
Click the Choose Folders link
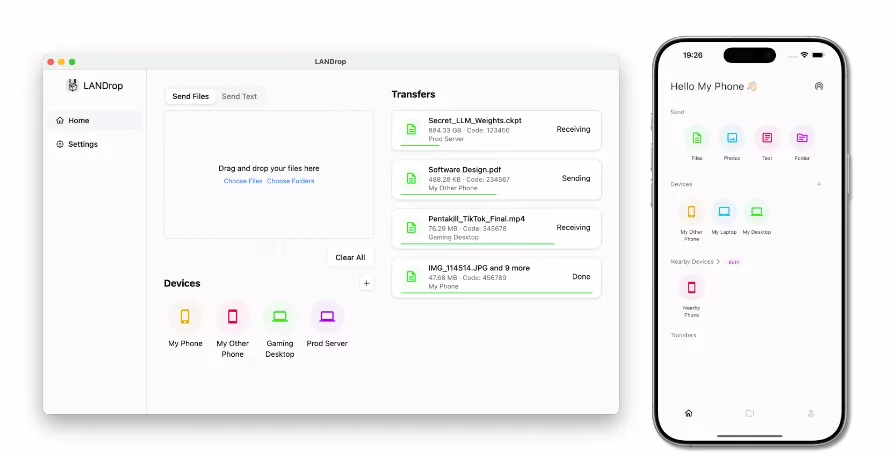click(x=291, y=181)
